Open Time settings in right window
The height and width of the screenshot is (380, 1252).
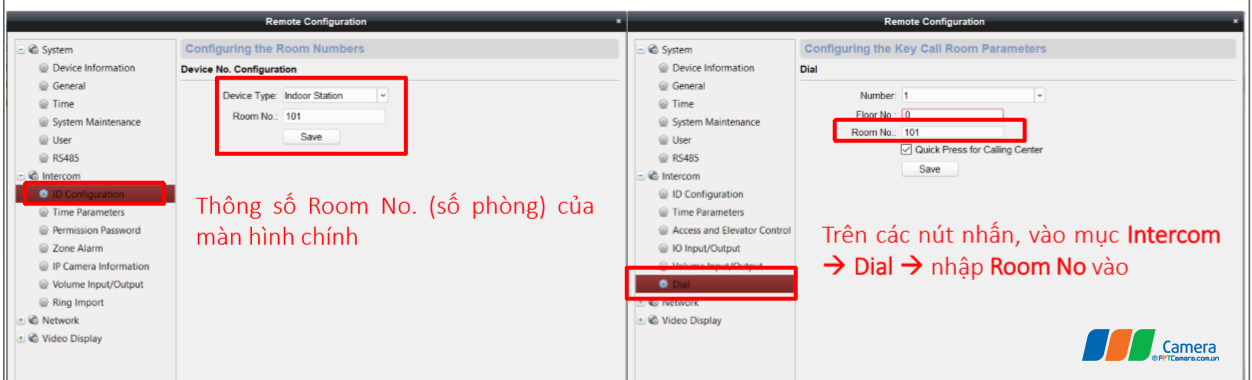point(683,104)
